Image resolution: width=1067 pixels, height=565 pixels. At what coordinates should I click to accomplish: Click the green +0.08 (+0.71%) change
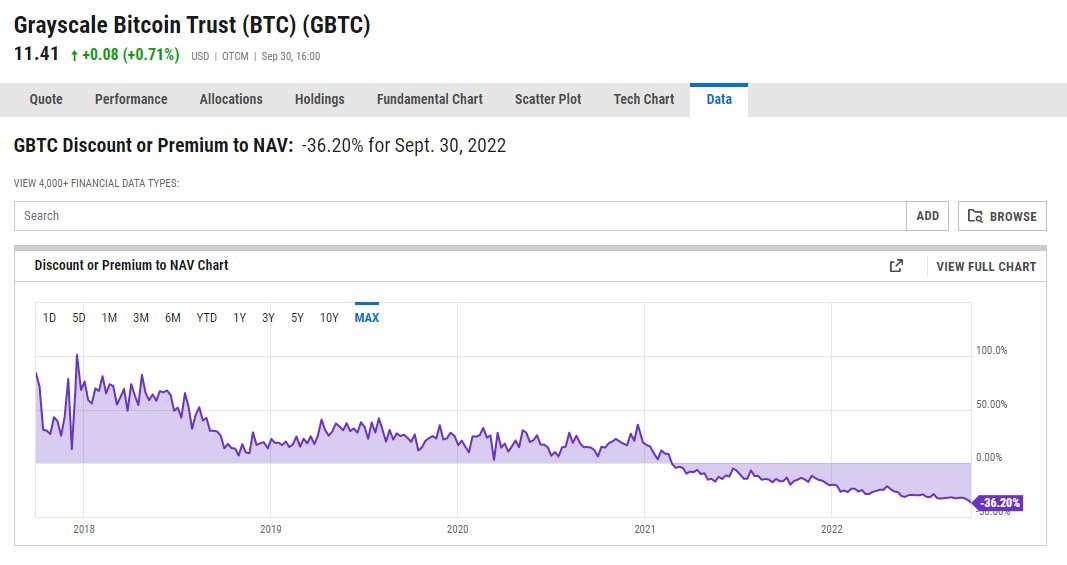(x=131, y=54)
